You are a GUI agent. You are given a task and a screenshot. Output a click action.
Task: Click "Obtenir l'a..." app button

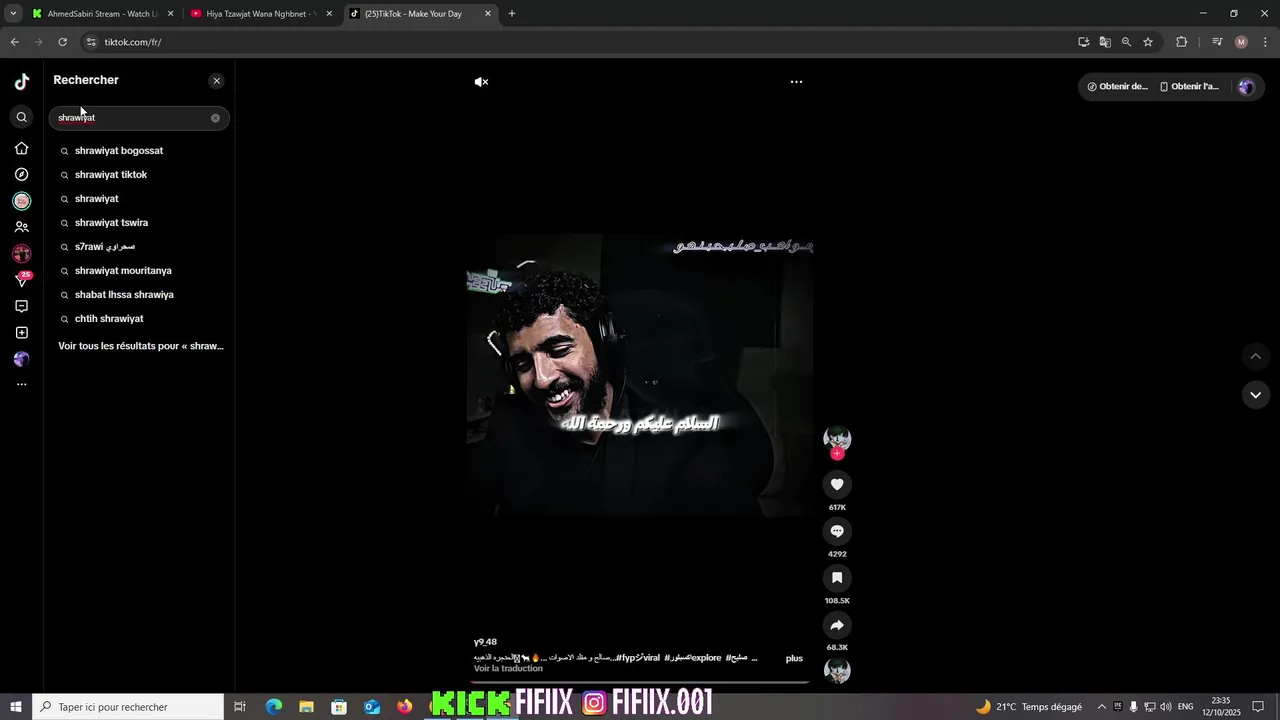(x=1189, y=86)
